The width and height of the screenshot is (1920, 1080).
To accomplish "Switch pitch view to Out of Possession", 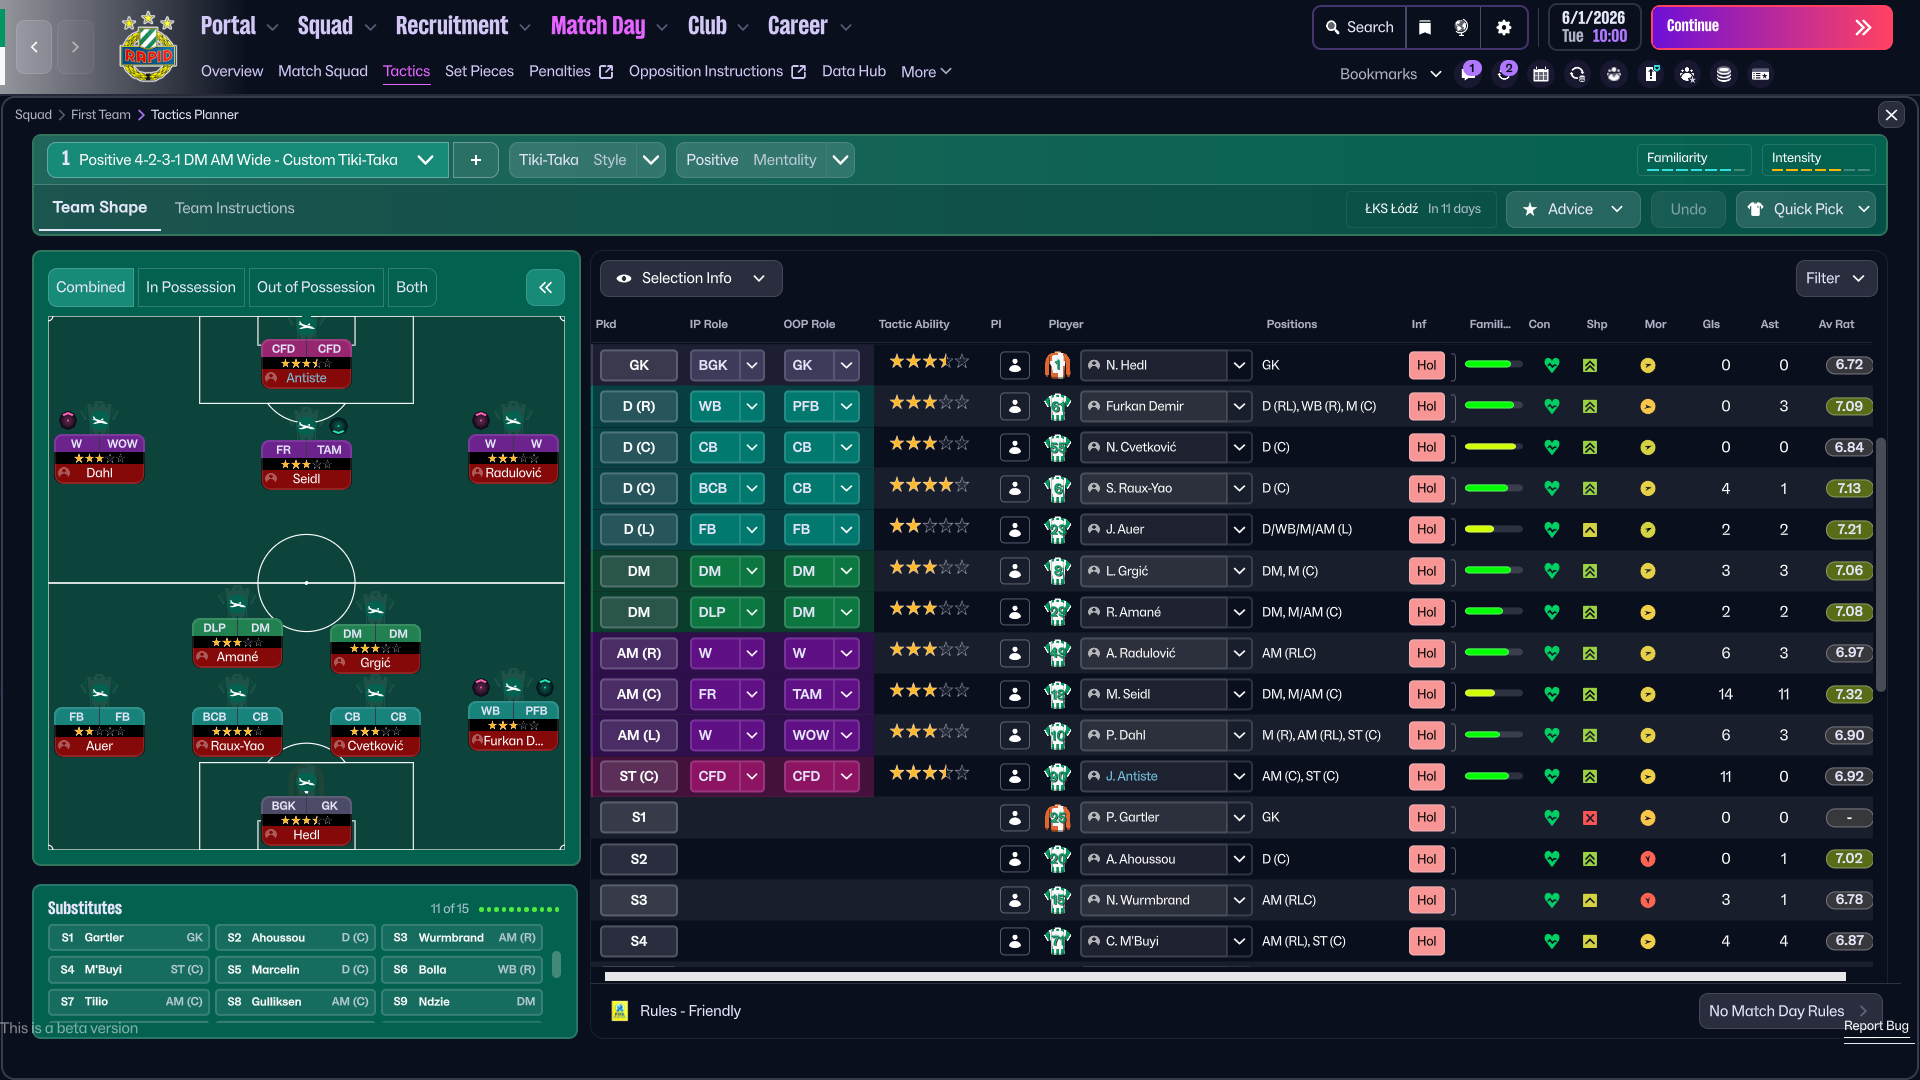I will [315, 287].
